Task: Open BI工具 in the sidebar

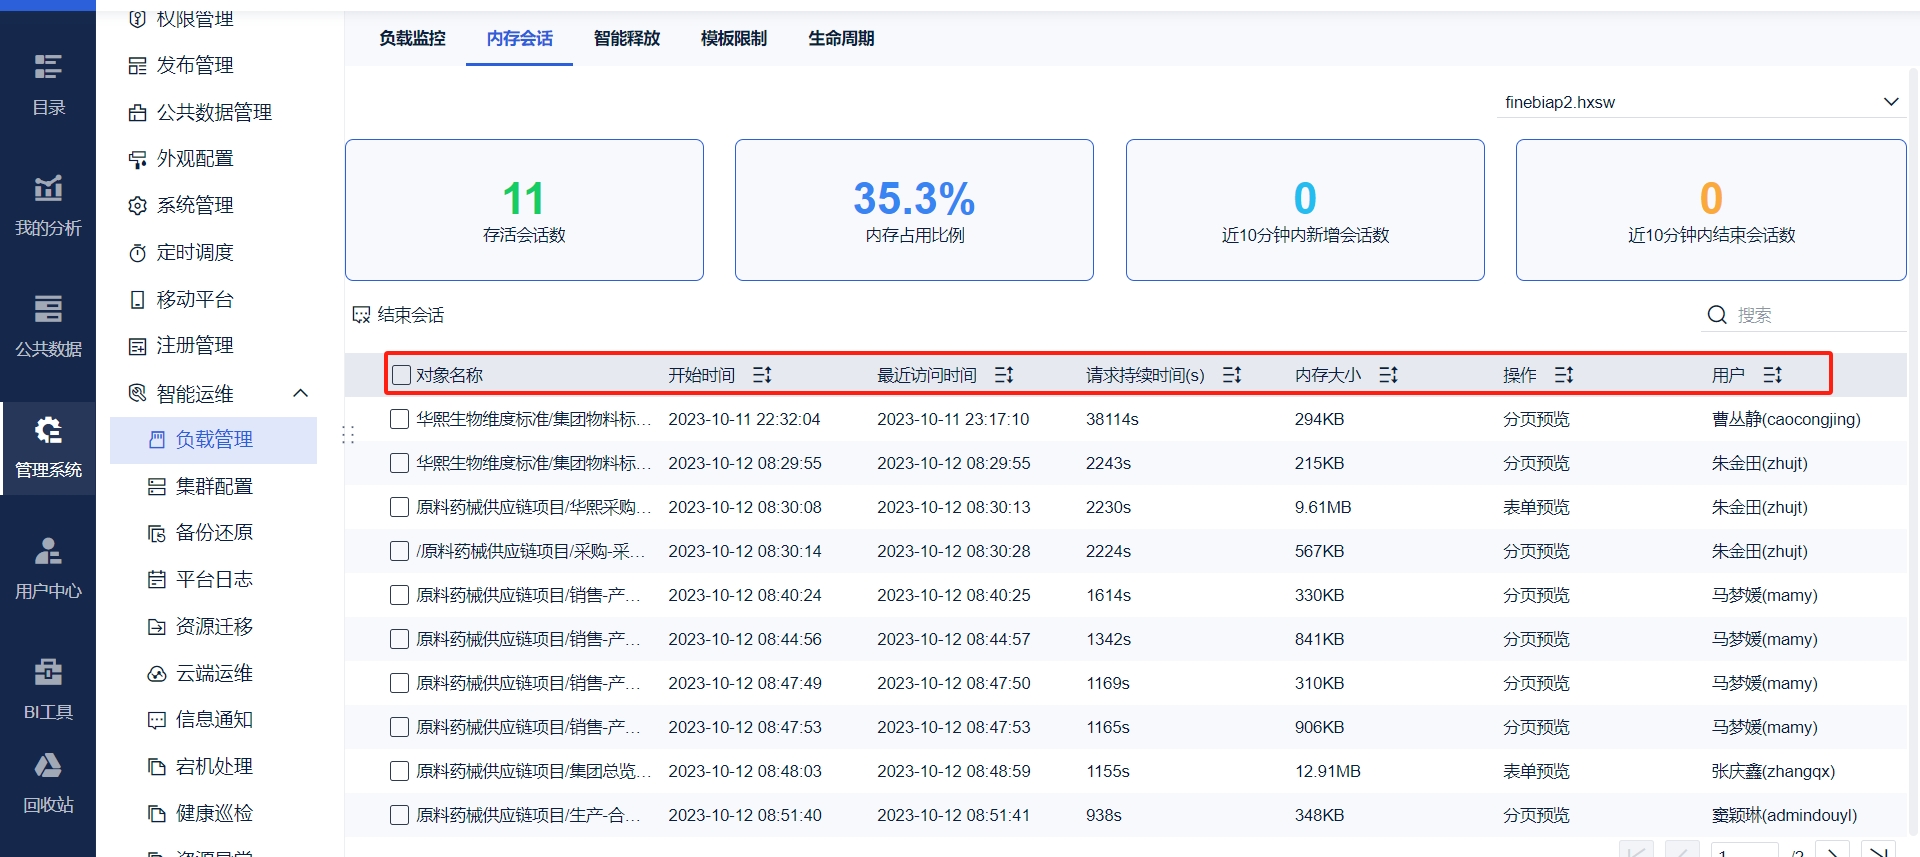Action: pos(48,690)
